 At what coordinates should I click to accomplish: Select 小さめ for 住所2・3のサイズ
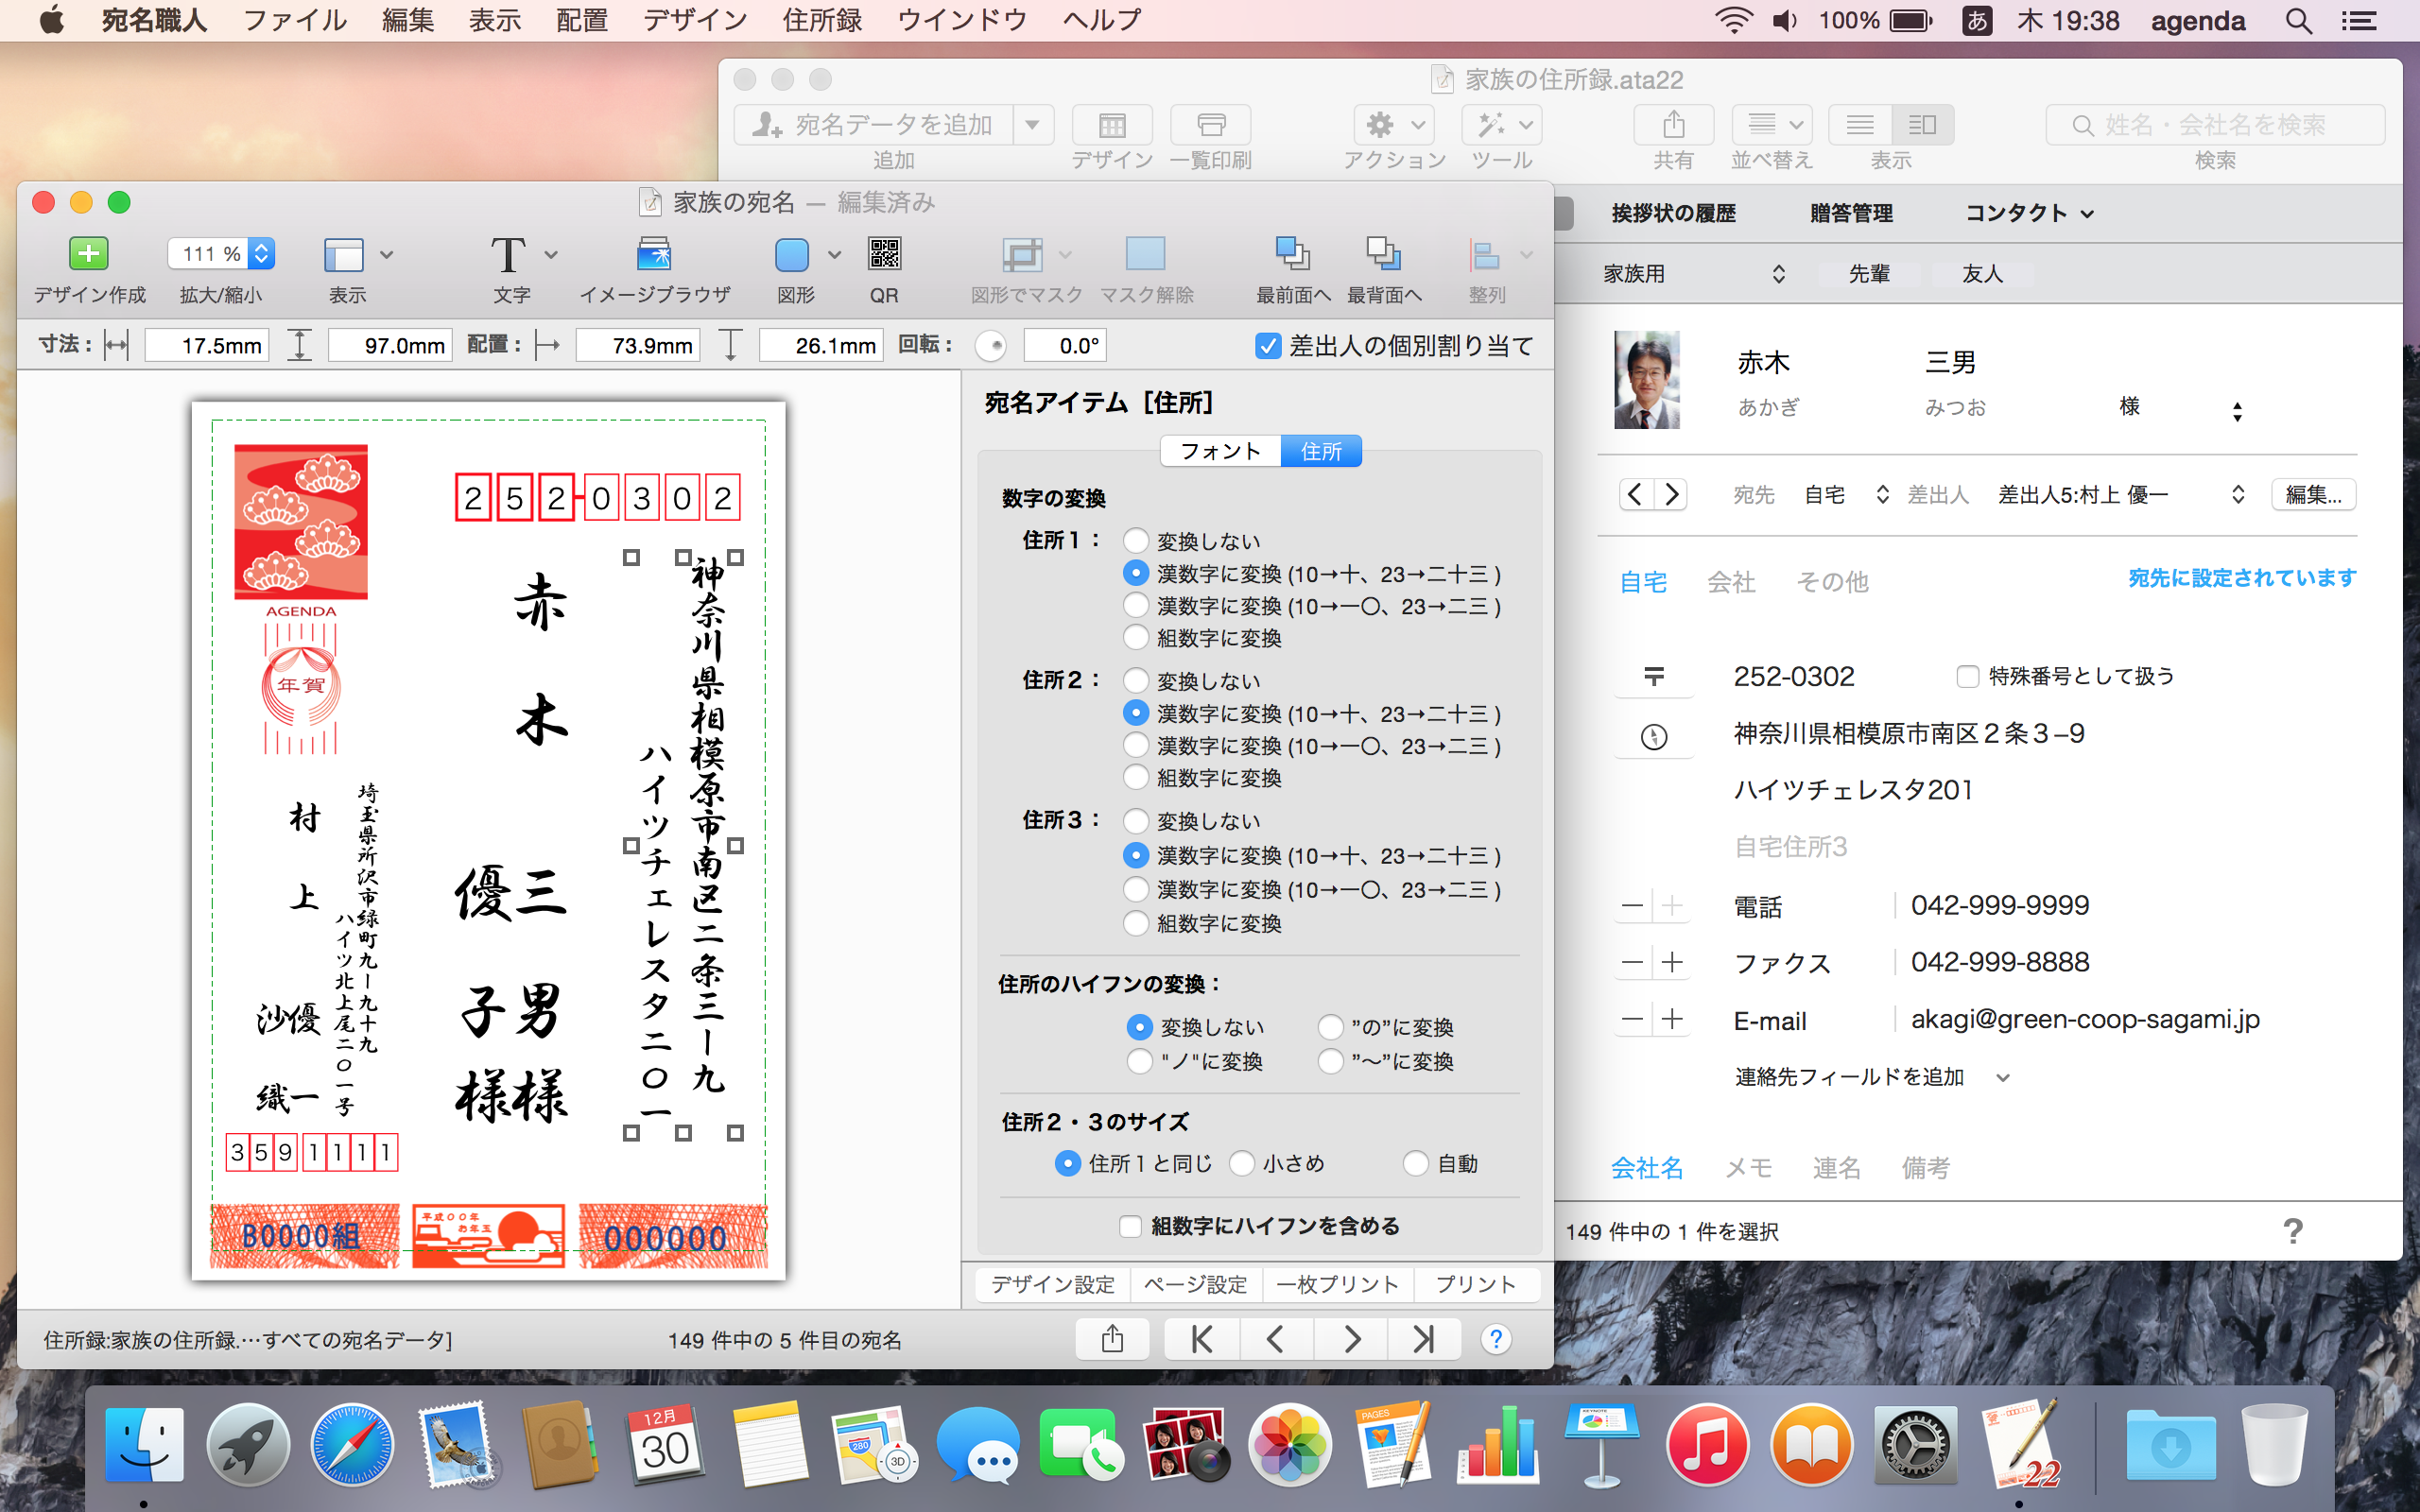click(1241, 1163)
